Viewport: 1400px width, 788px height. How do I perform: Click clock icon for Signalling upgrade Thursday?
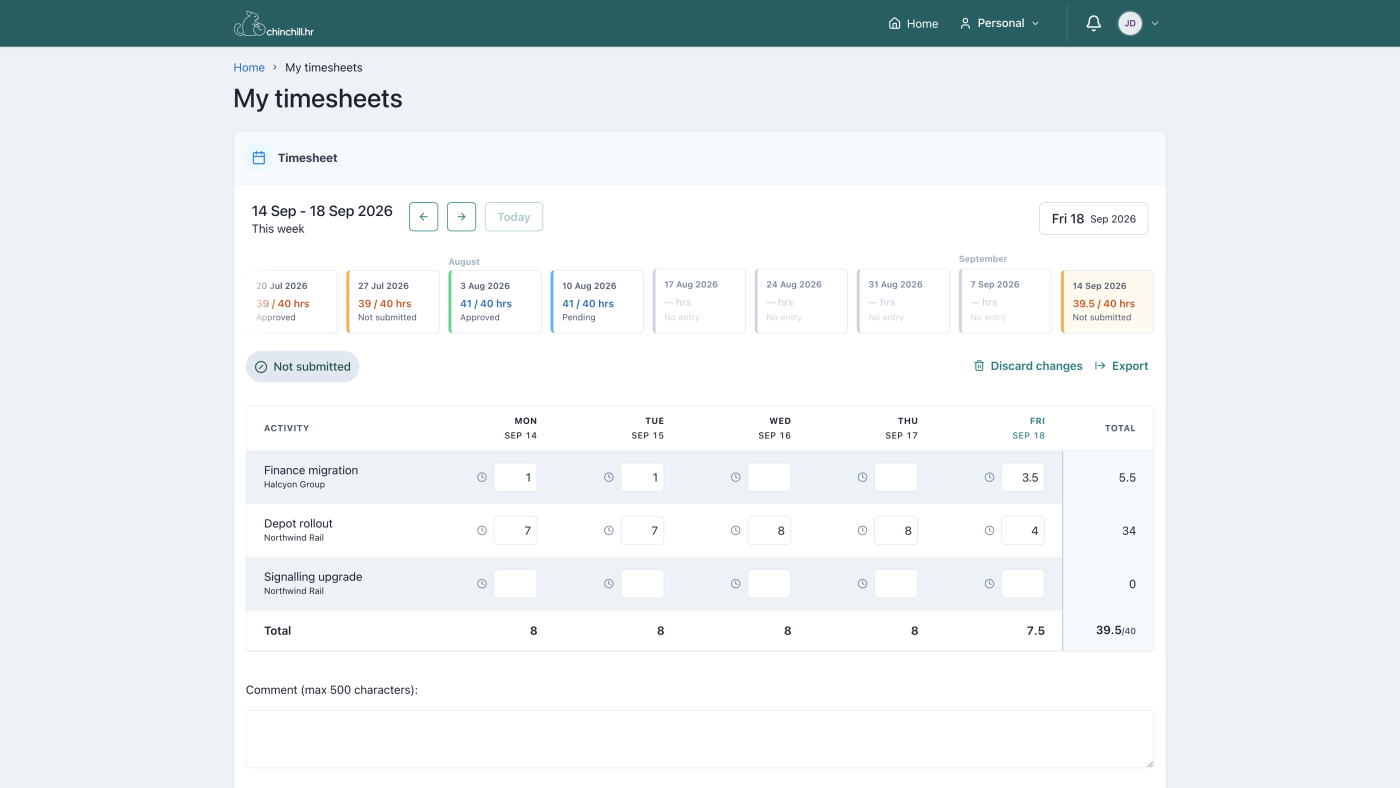pyautogui.click(x=863, y=584)
